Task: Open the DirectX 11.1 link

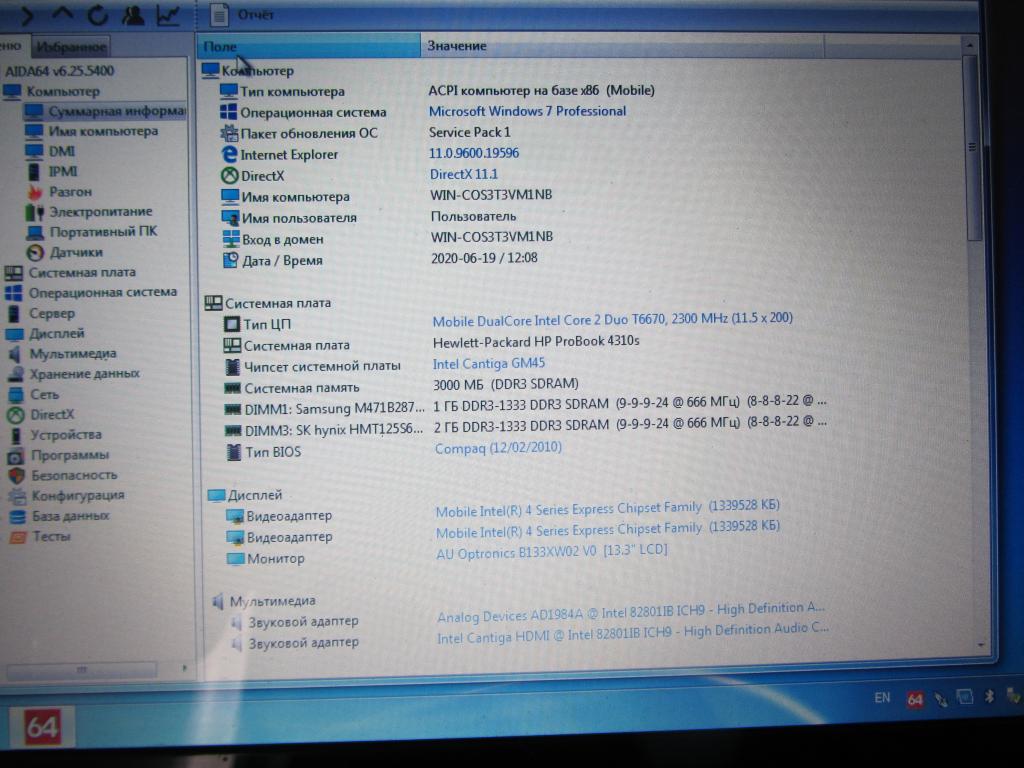Action: 464,174
